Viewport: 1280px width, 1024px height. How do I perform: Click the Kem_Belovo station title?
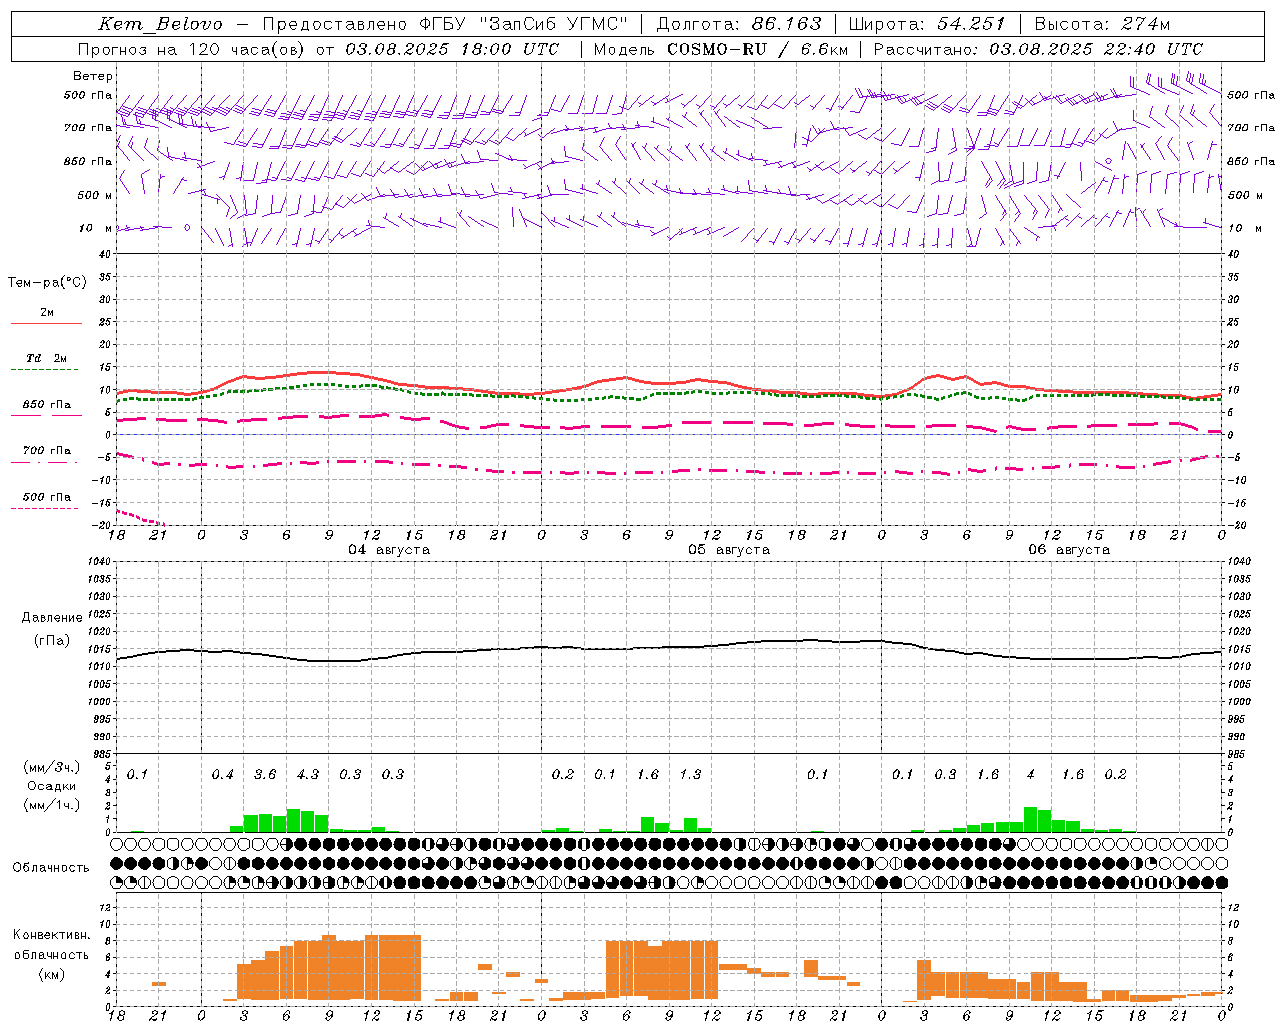[160, 24]
